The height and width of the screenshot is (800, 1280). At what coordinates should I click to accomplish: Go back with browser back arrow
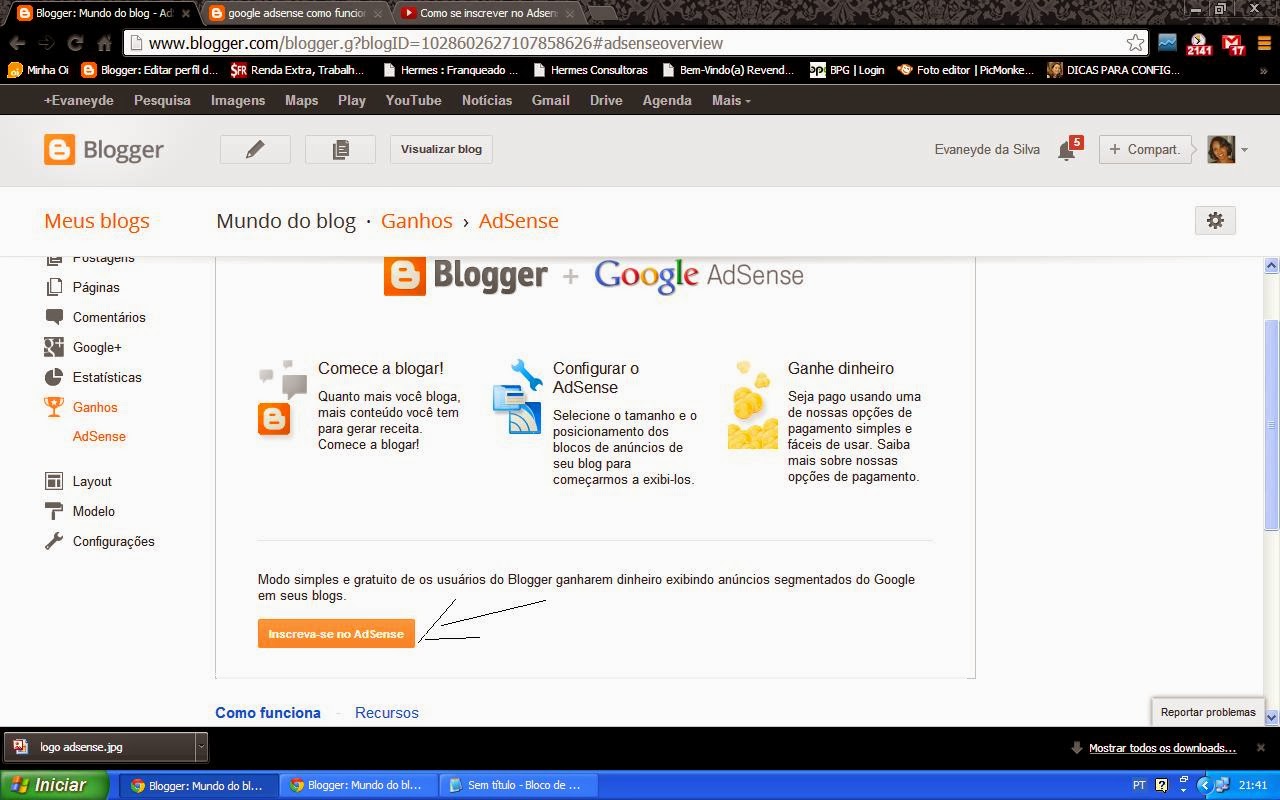pos(17,43)
